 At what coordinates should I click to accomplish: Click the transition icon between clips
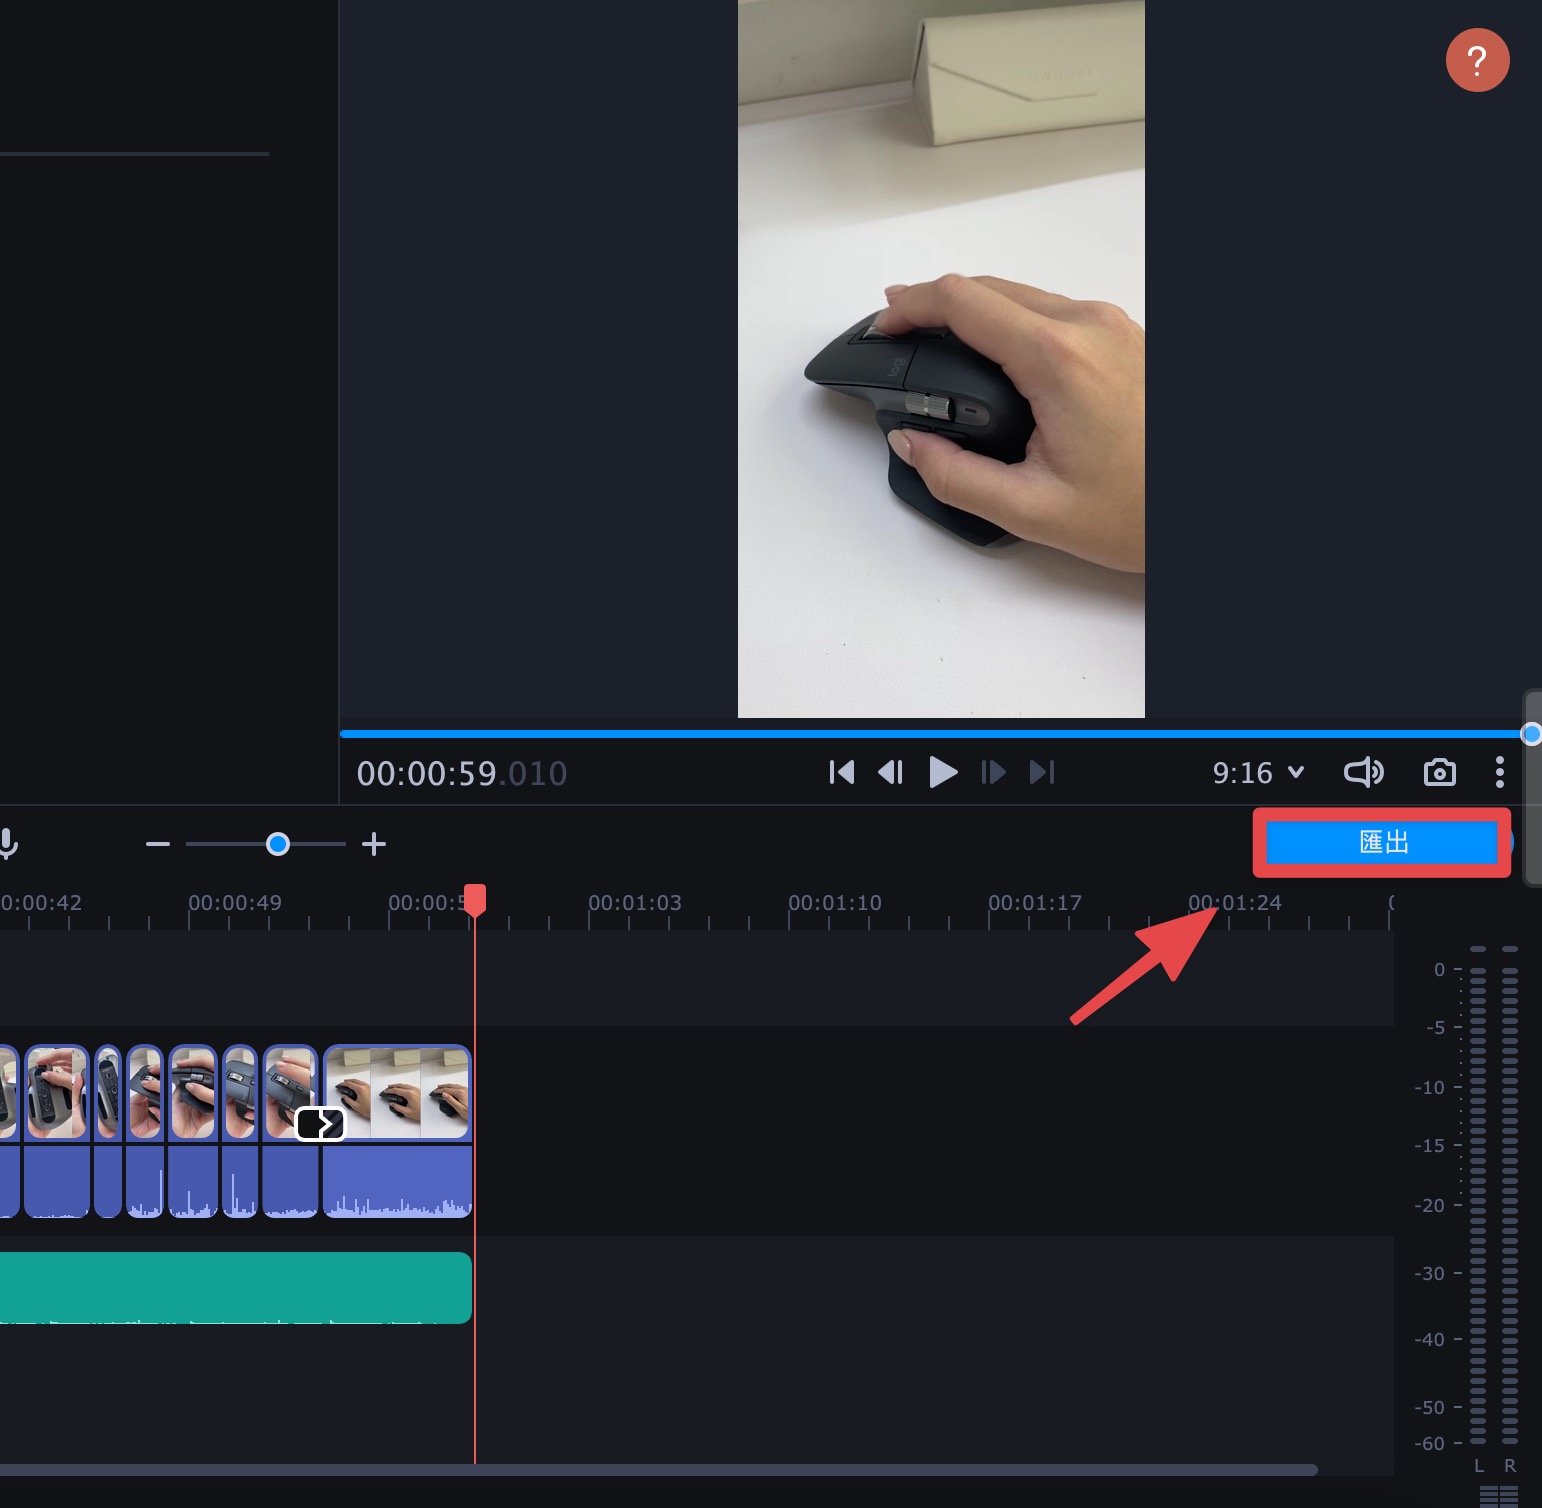321,1124
